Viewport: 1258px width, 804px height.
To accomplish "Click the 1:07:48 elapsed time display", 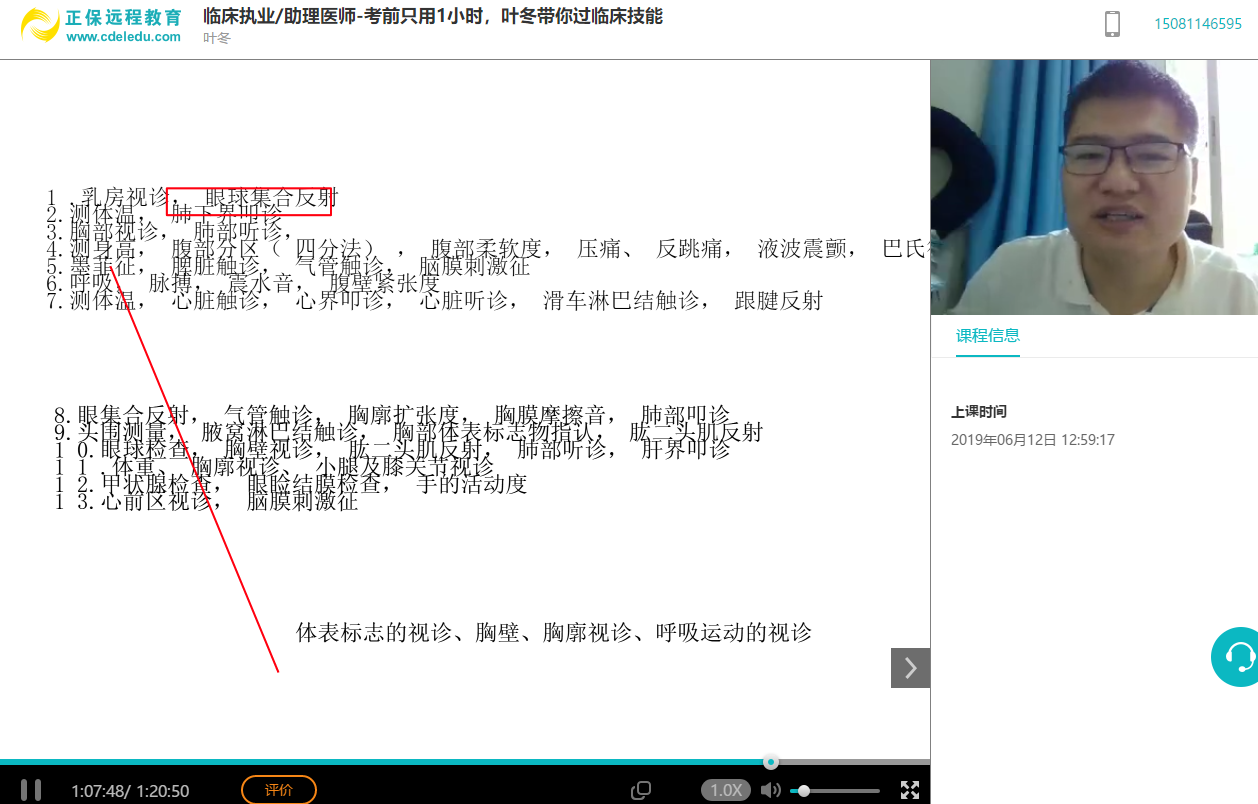I will pos(98,791).
